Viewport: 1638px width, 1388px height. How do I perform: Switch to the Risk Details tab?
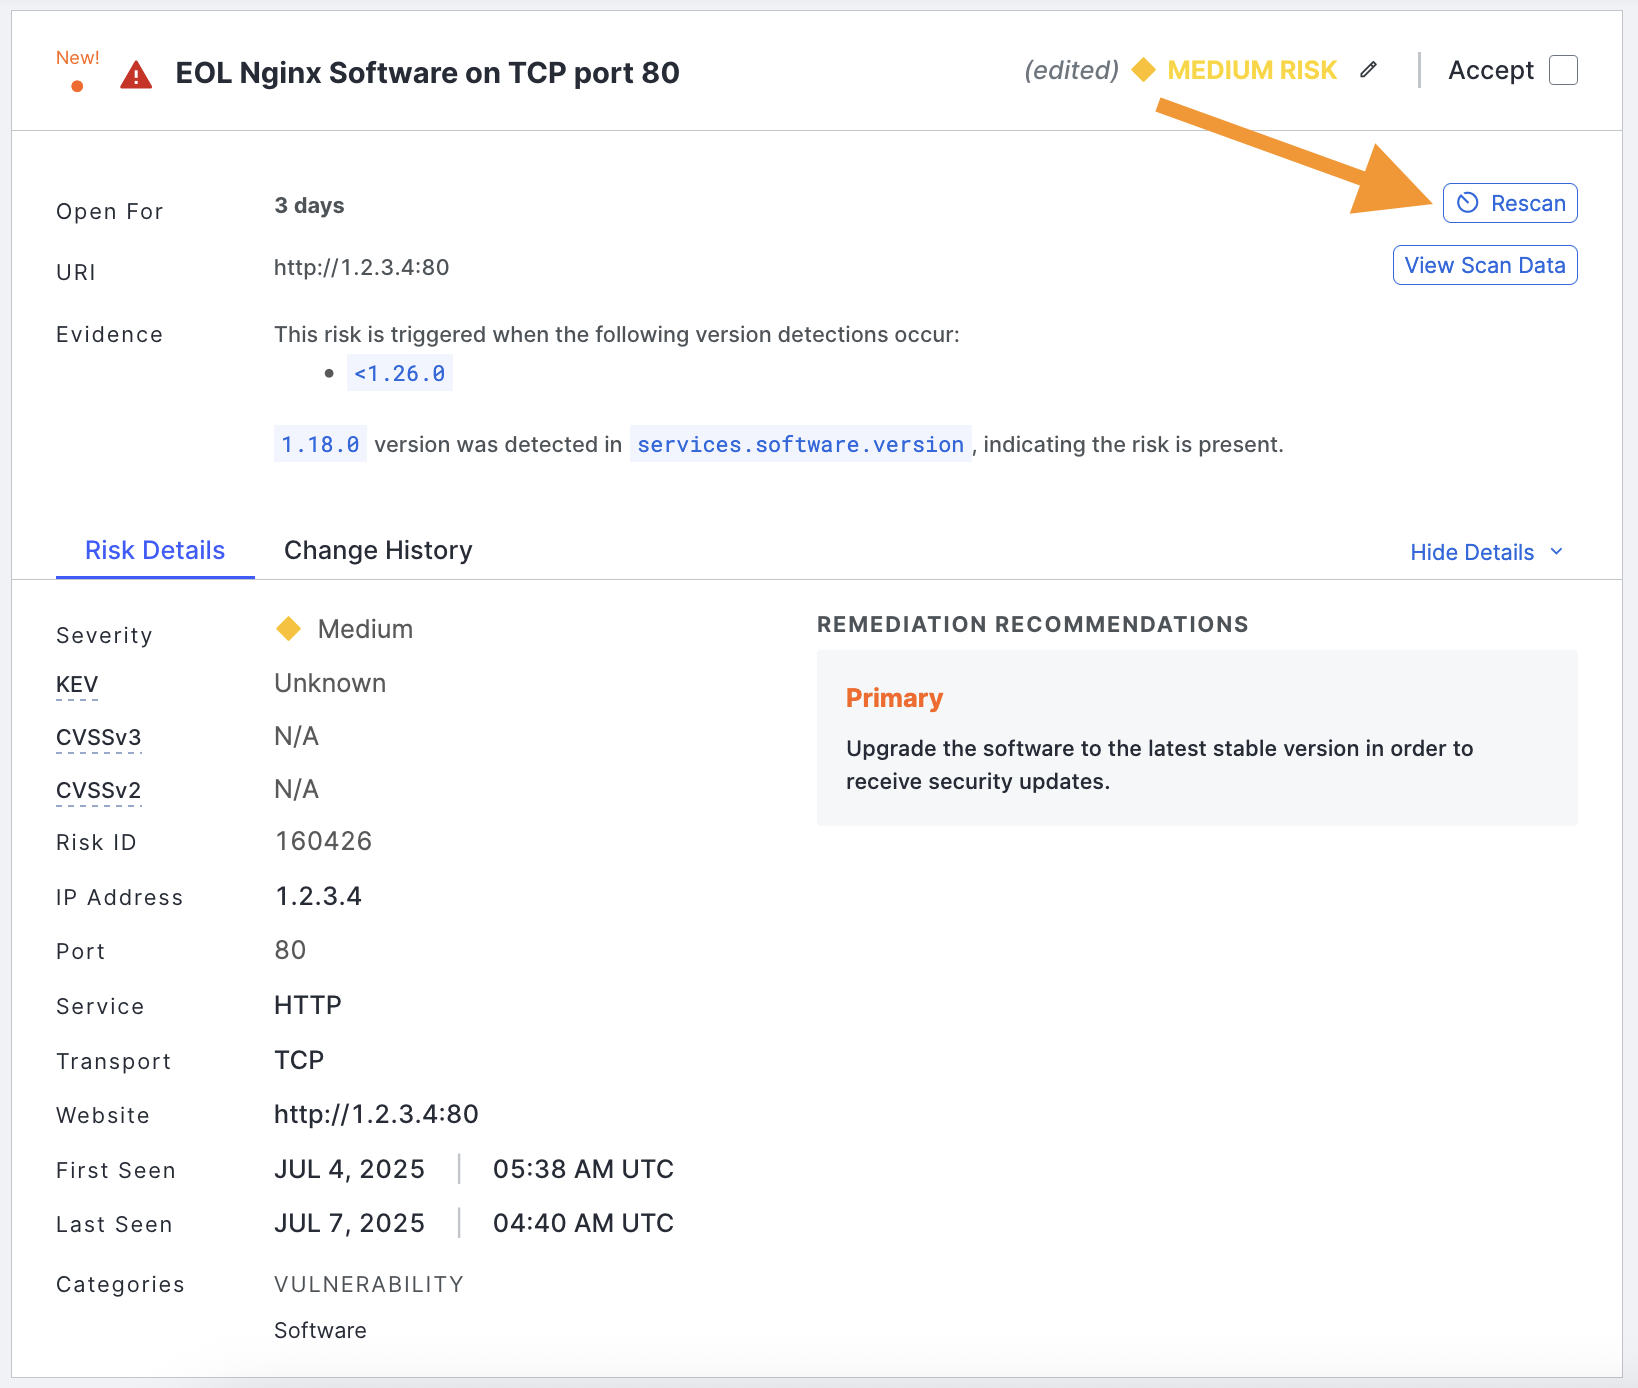(x=155, y=551)
